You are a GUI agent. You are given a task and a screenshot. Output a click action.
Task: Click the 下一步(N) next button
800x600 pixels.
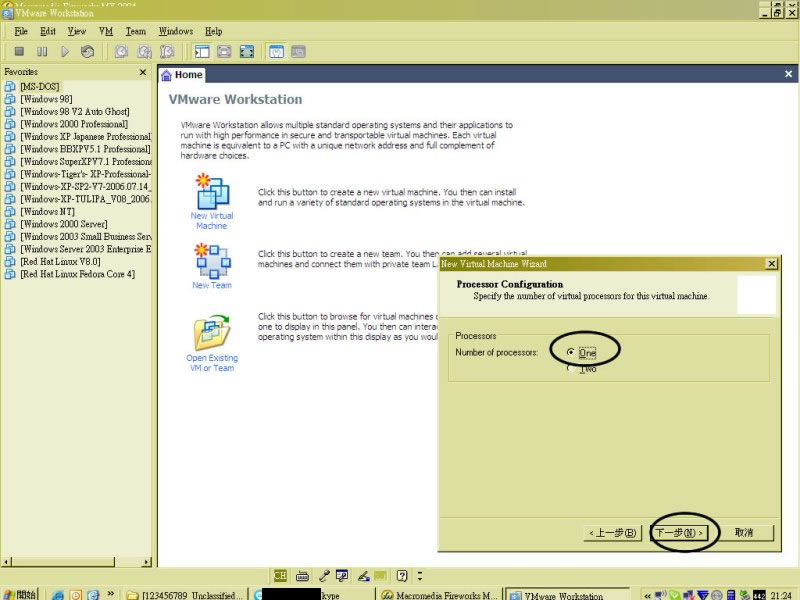click(x=679, y=533)
